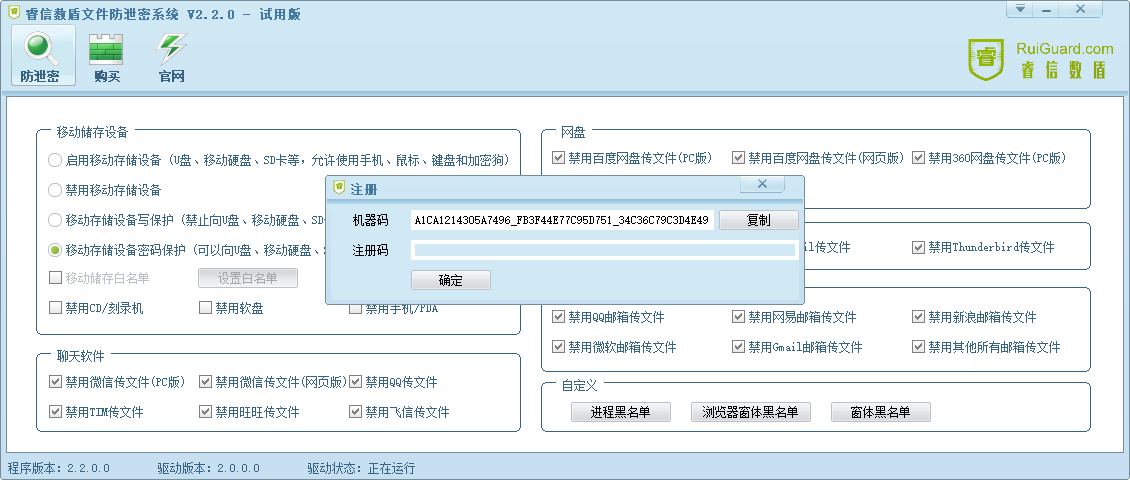Click 驱动版本: 2.0.0.0 in status bar
1130x480 pixels.
[208, 468]
